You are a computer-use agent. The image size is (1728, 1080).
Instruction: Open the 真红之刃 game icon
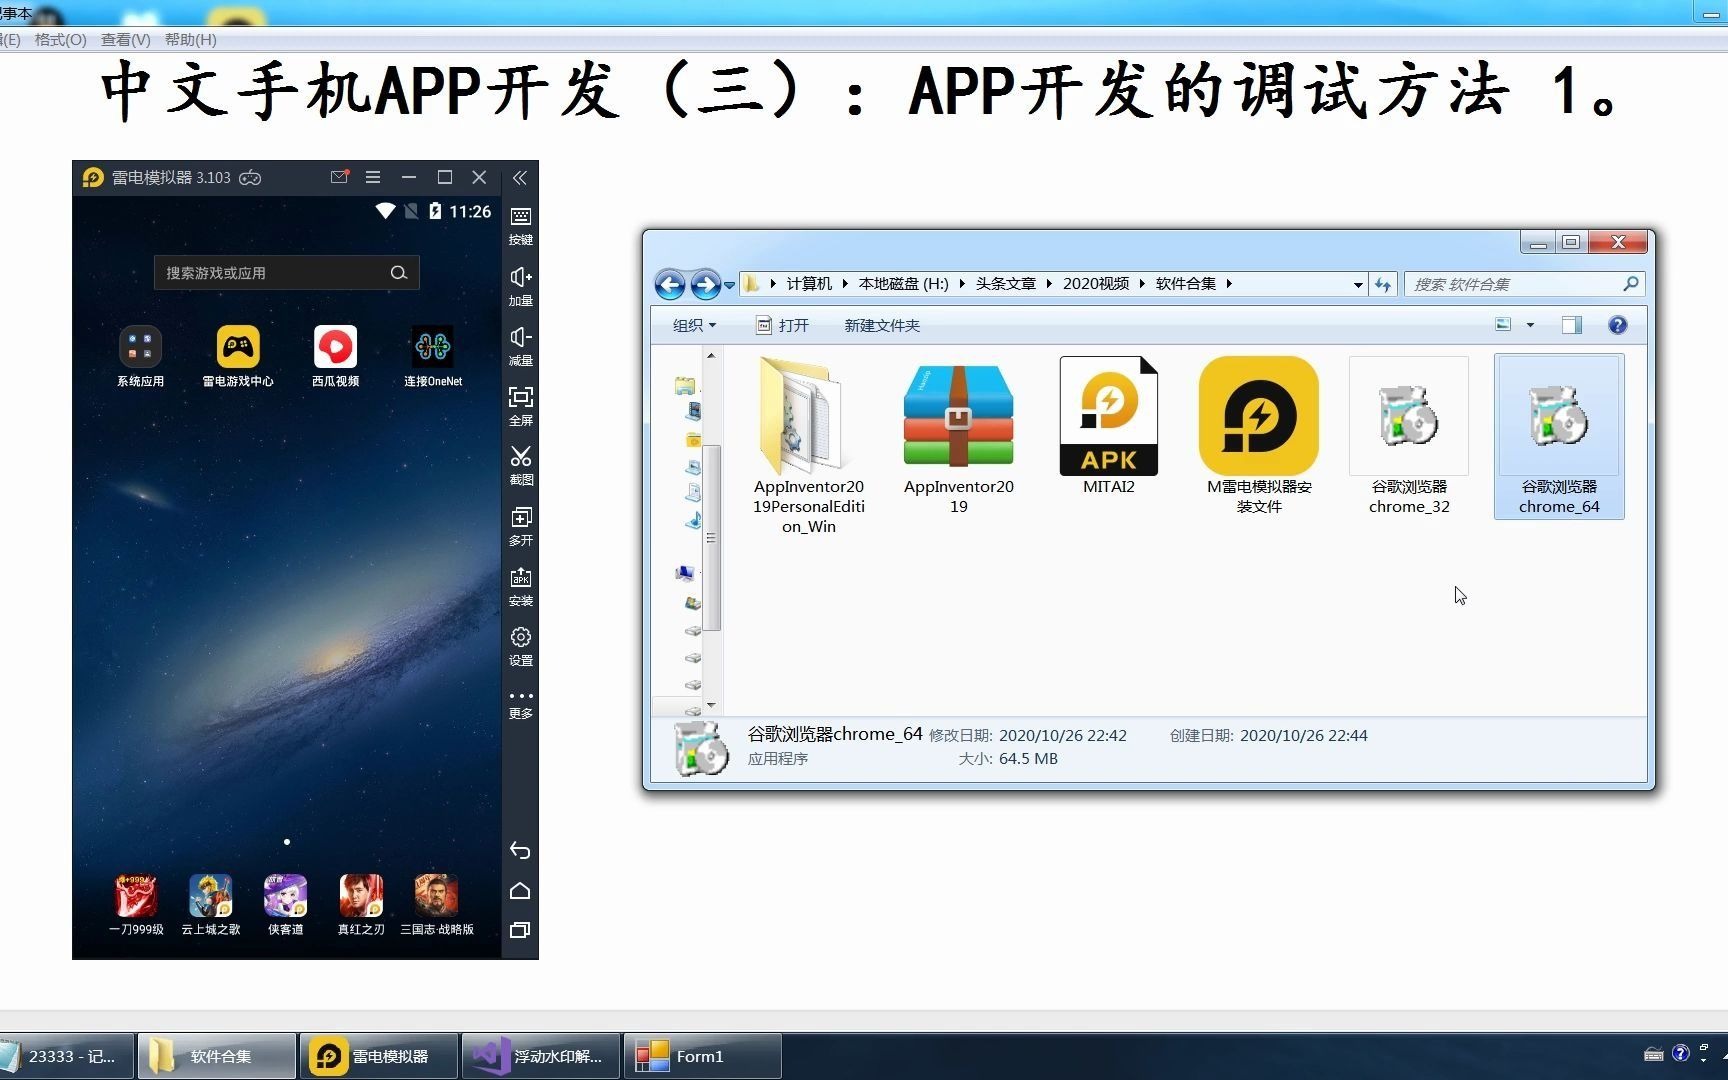pos(361,904)
